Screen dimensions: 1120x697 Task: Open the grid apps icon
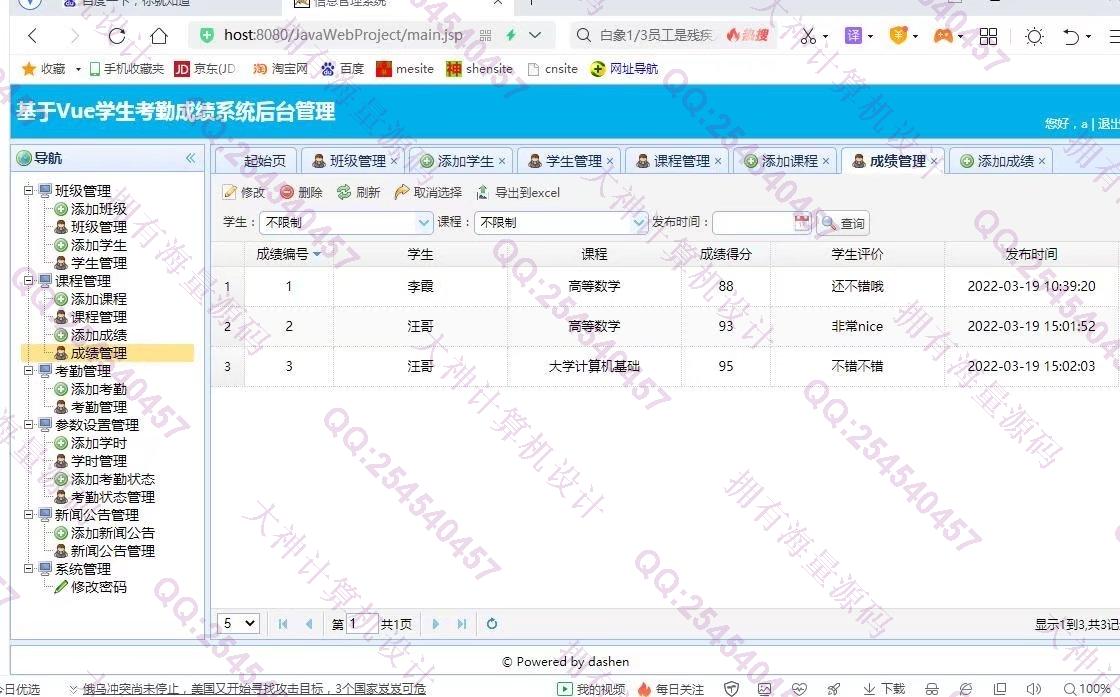click(989, 36)
